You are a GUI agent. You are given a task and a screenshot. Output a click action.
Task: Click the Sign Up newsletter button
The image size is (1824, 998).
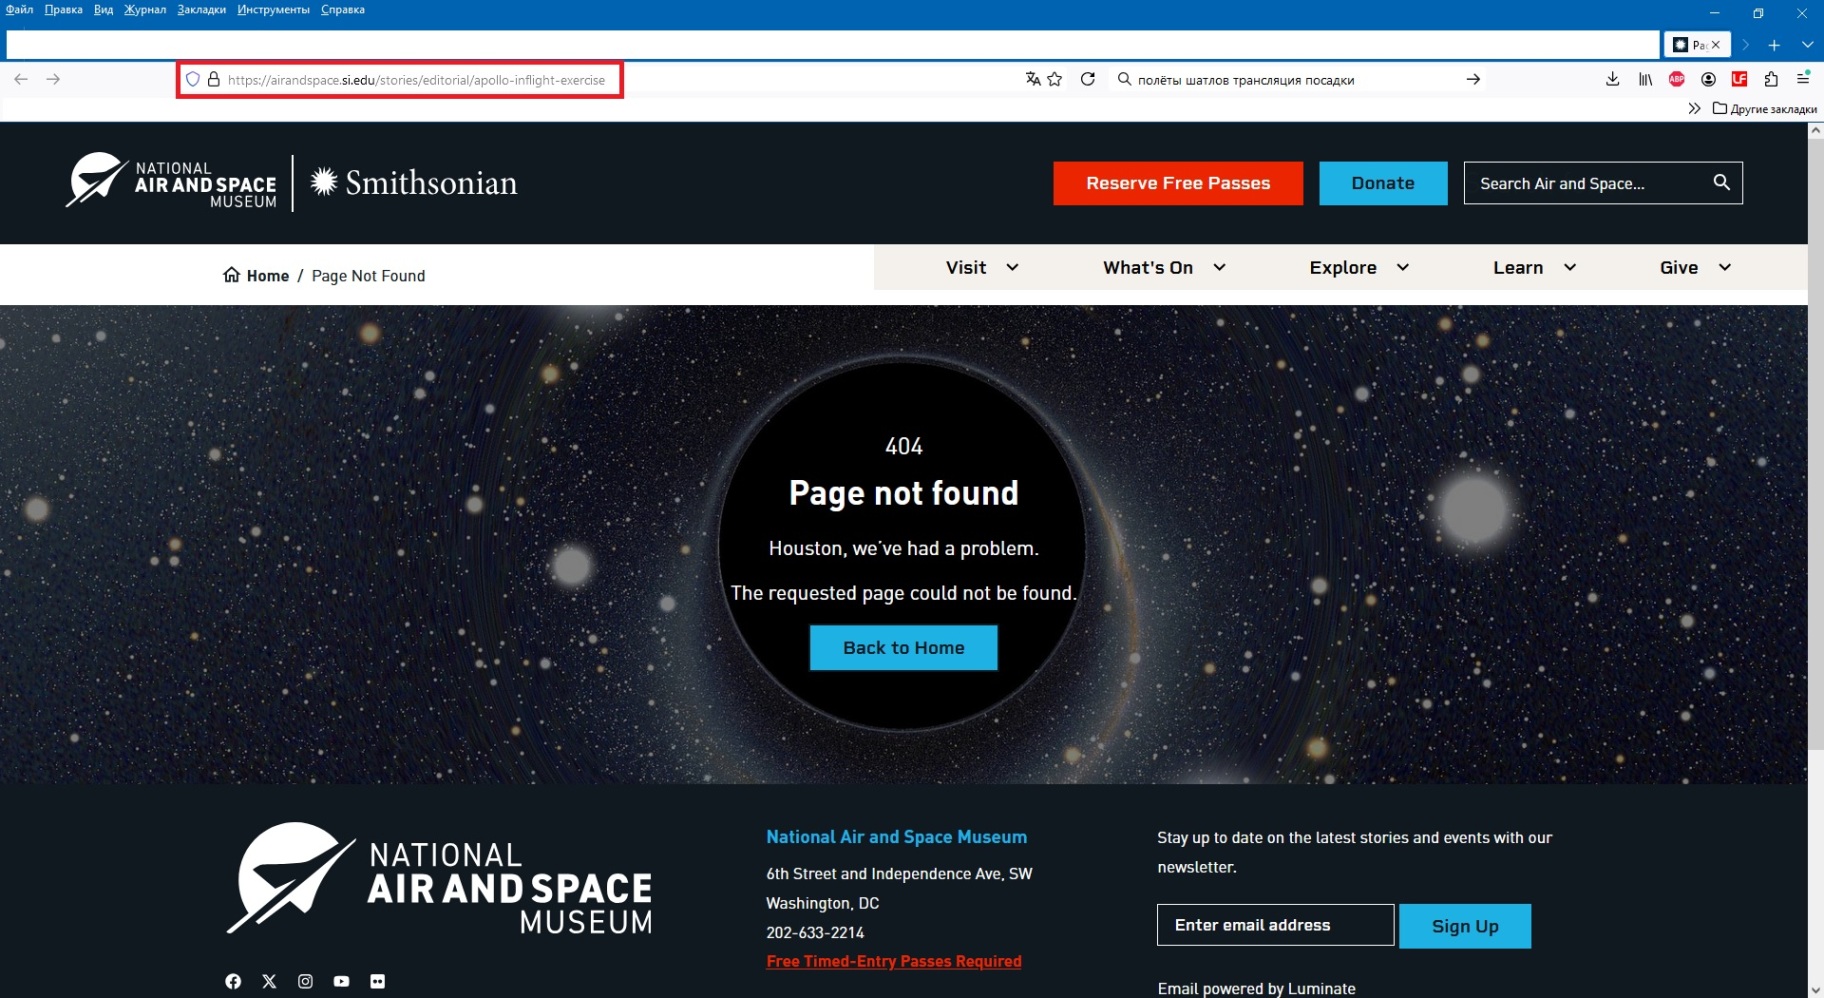(x=1465, y=926)
